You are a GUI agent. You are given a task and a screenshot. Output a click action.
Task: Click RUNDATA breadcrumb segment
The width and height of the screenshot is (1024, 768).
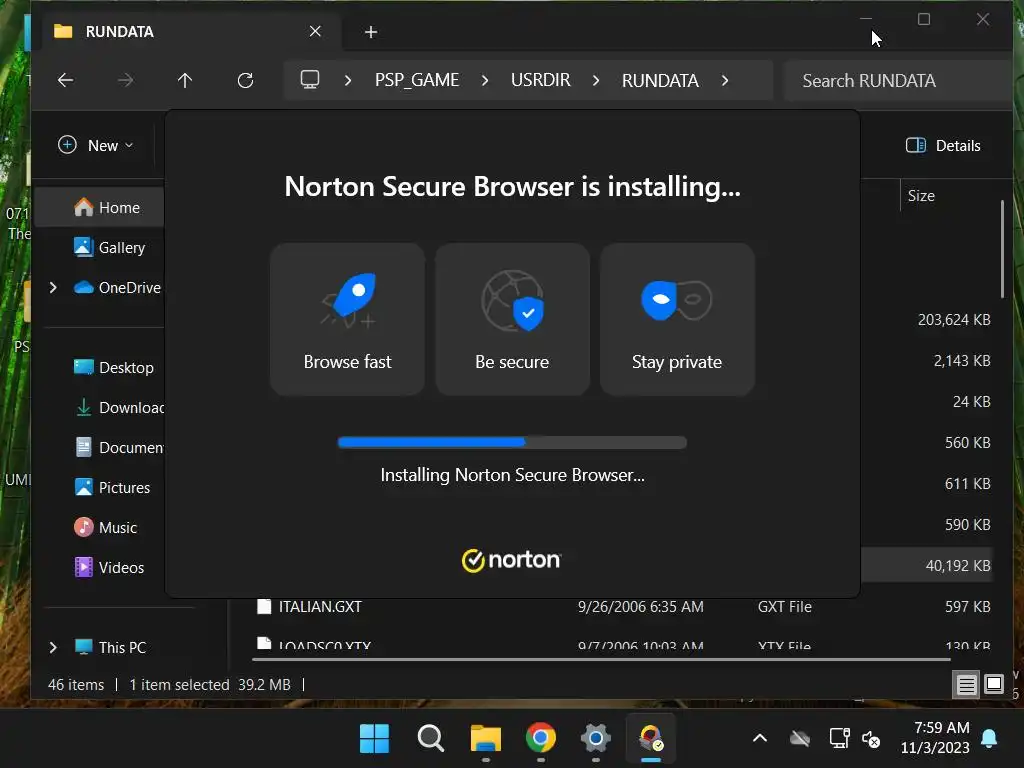click(660, 80)
